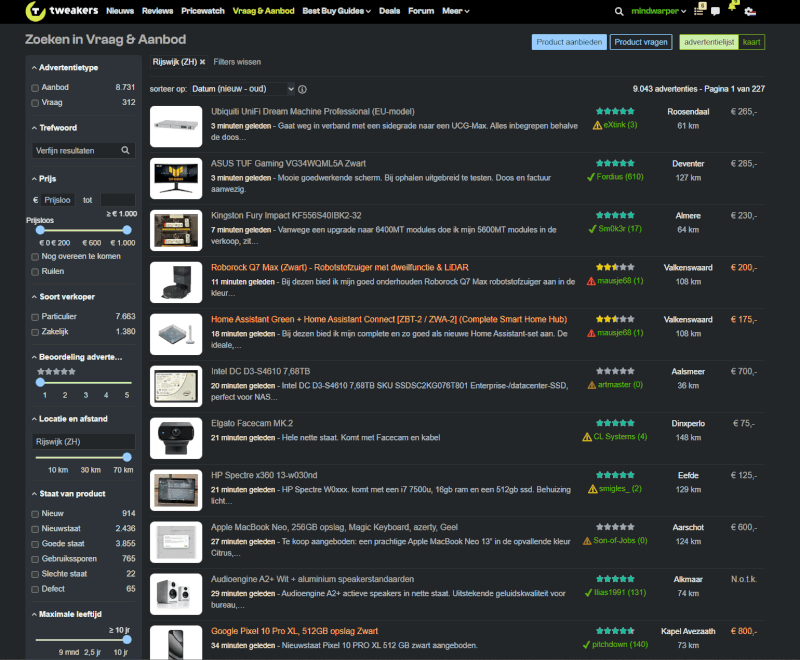Click warning icon next to eXtink
This screenshot has height=660, width=800.
597,125
